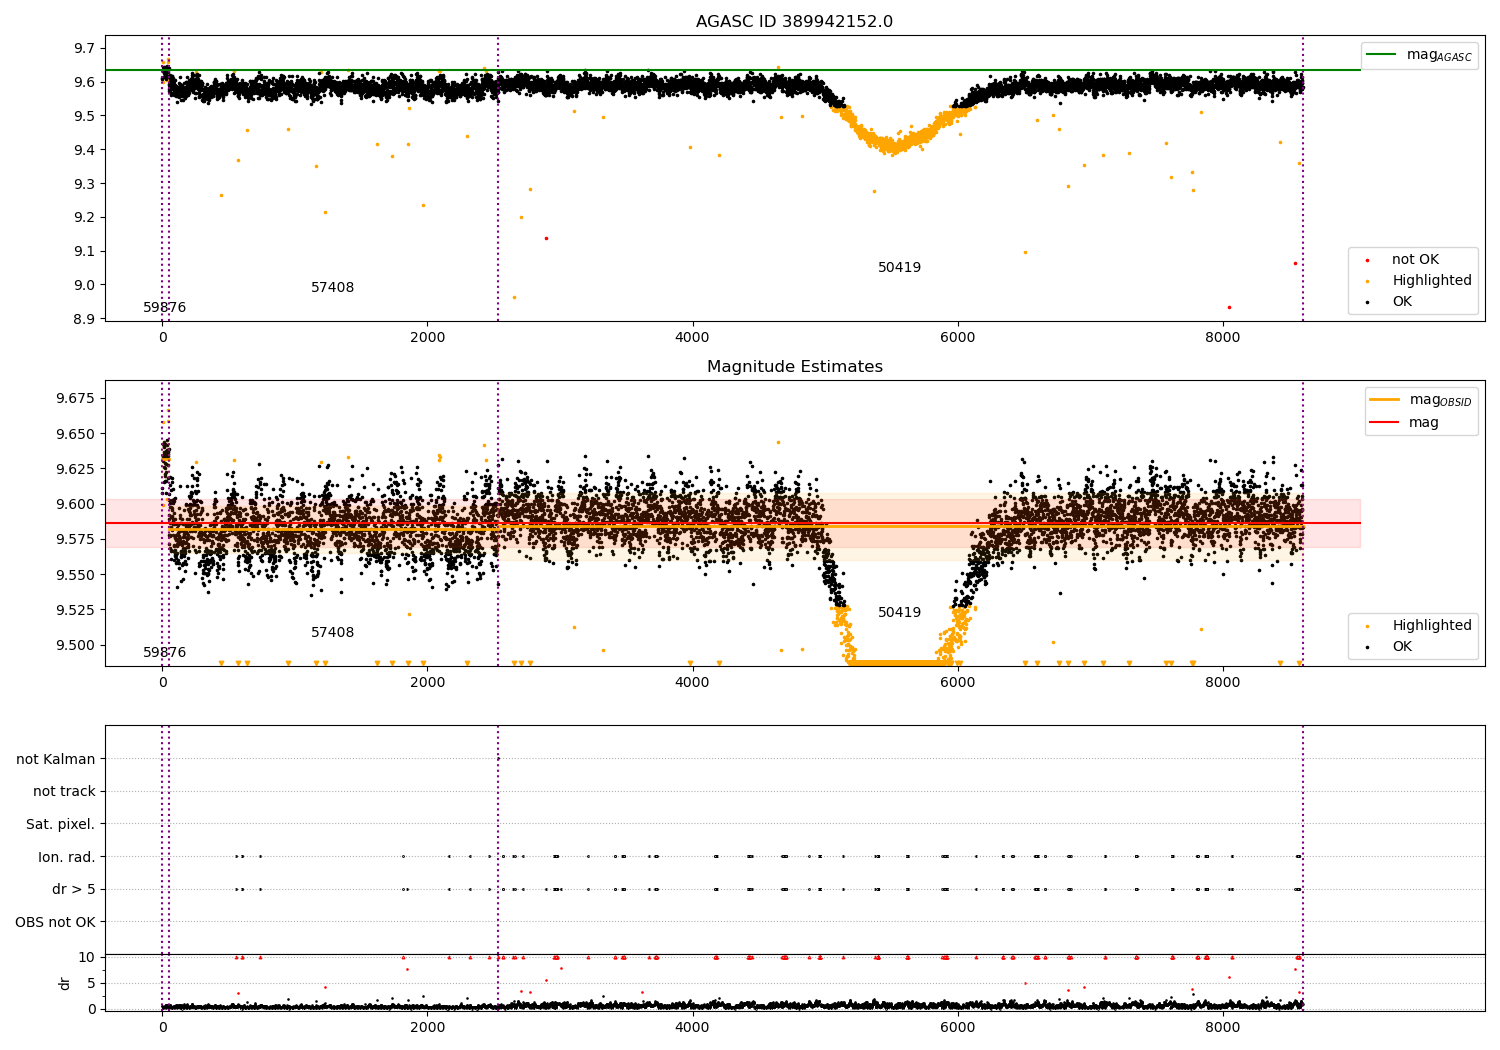The image size is (1500, 1050).
Task: Click annotation "50419" in Magnitude Estimates plot
Action: tap(899, 613)
